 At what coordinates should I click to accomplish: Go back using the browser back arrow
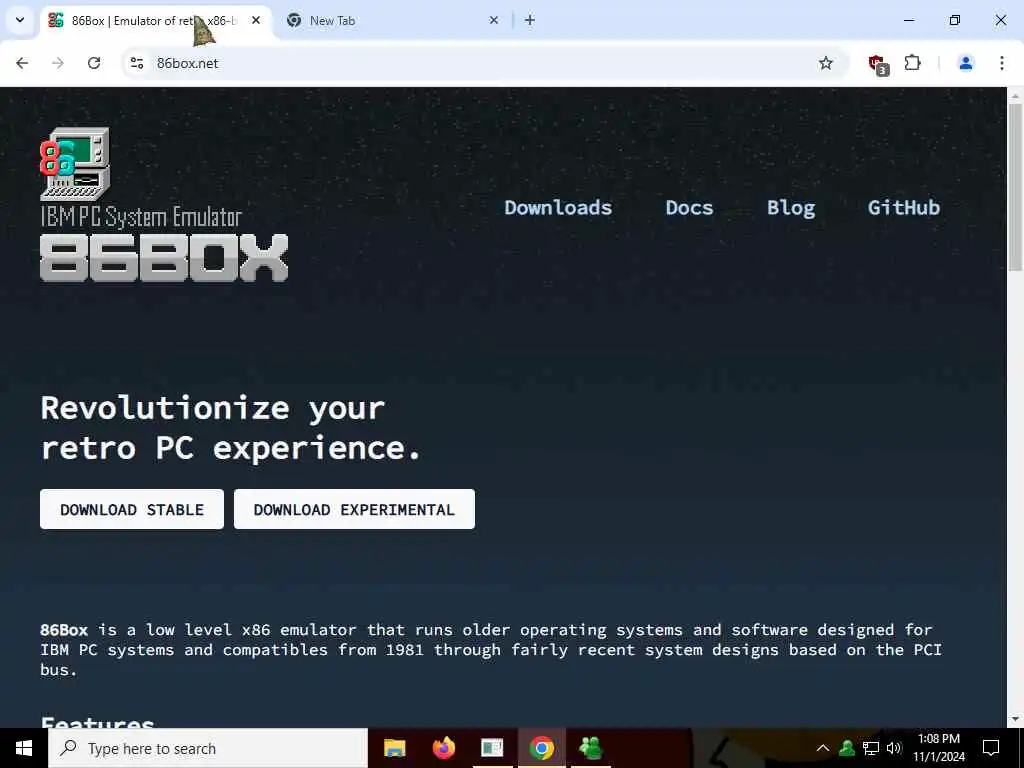22,63
